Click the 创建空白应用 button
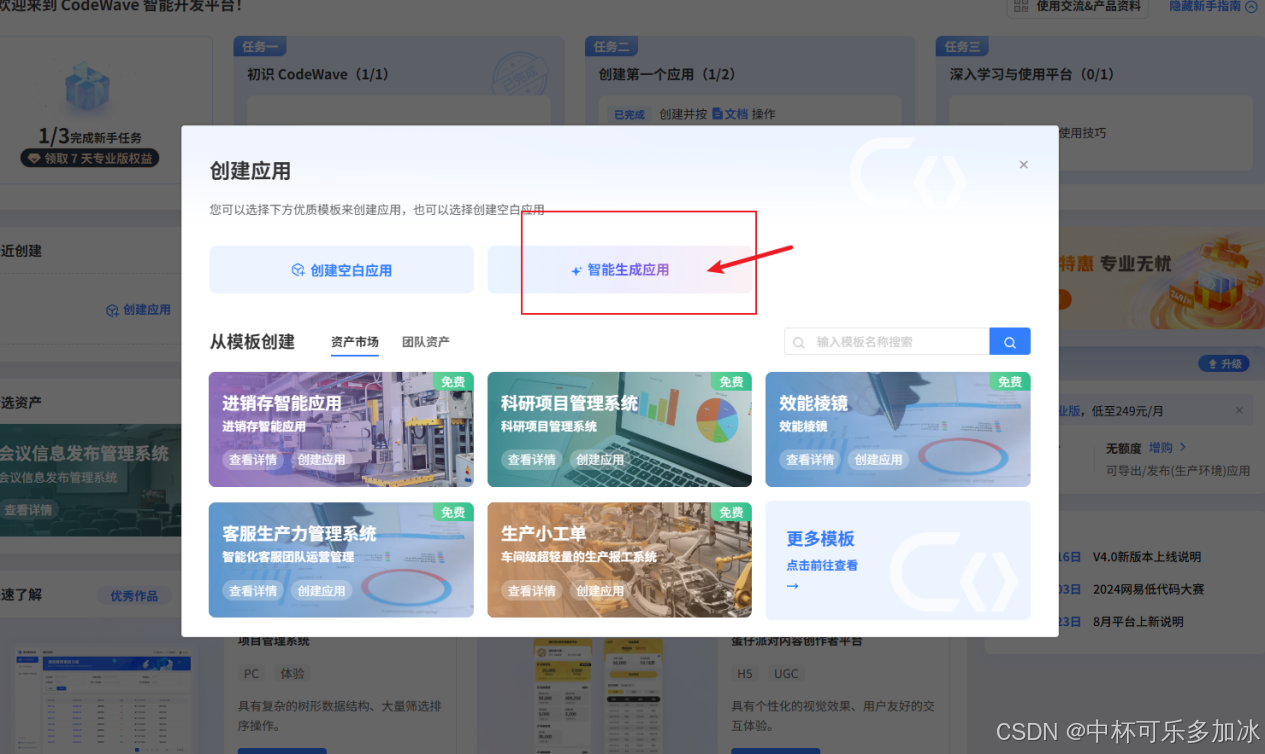 point(341,270)
